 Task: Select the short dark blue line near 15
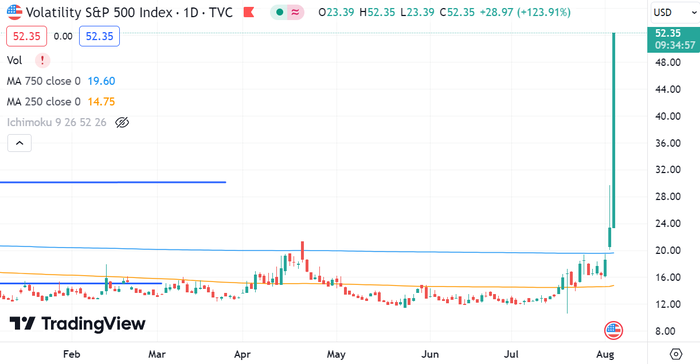click(81, 283)
